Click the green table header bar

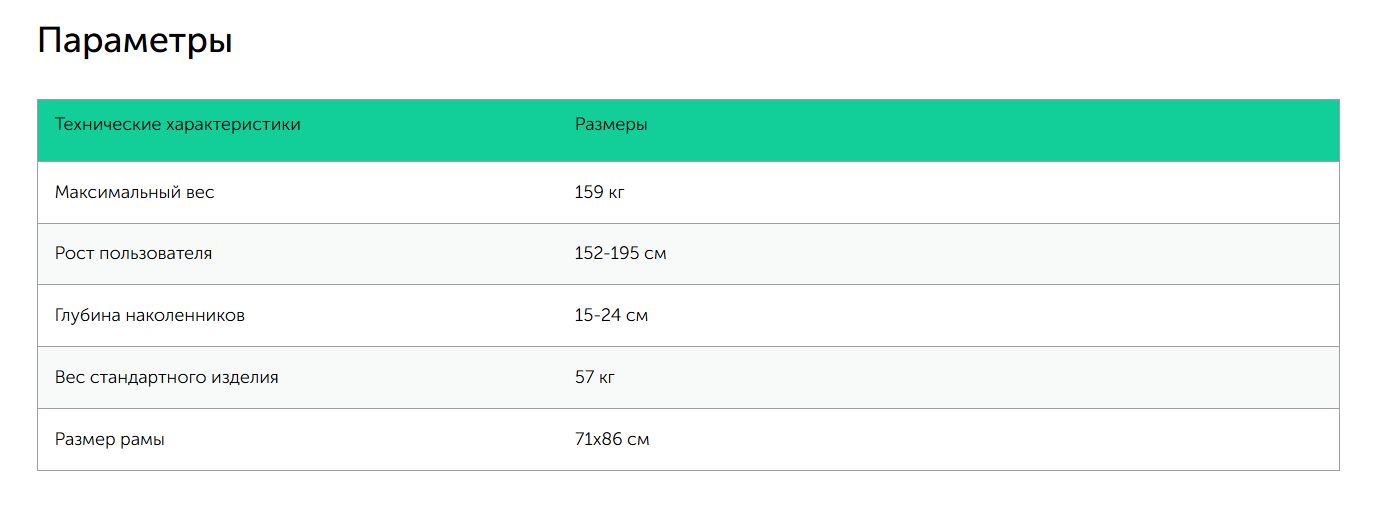coord(688,130)
